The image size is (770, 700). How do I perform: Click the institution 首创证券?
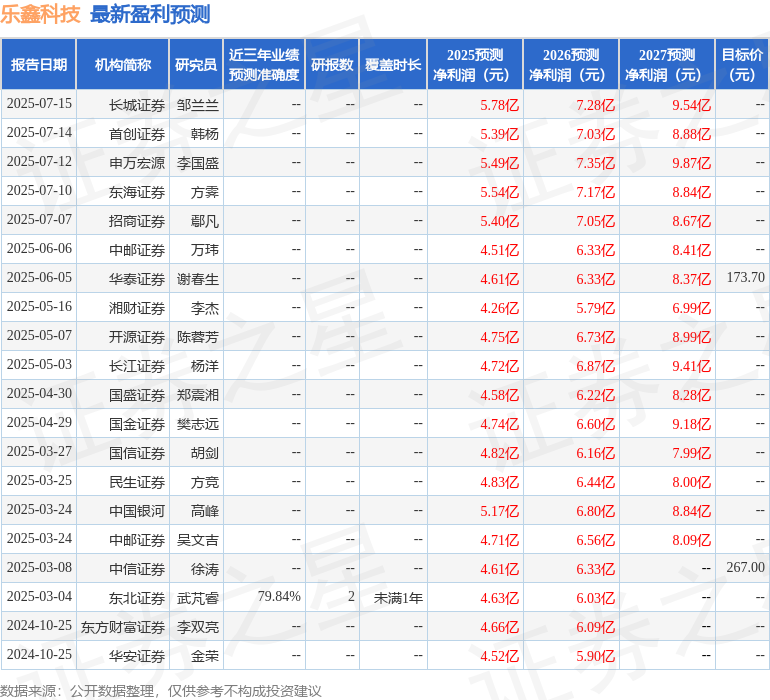137,134
